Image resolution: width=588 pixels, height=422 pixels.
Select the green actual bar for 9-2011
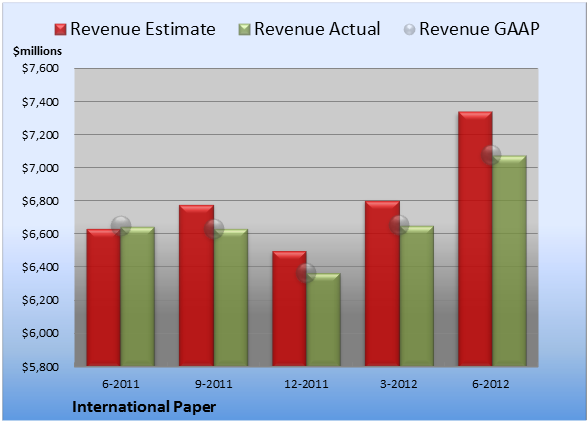tap(231, 297)
